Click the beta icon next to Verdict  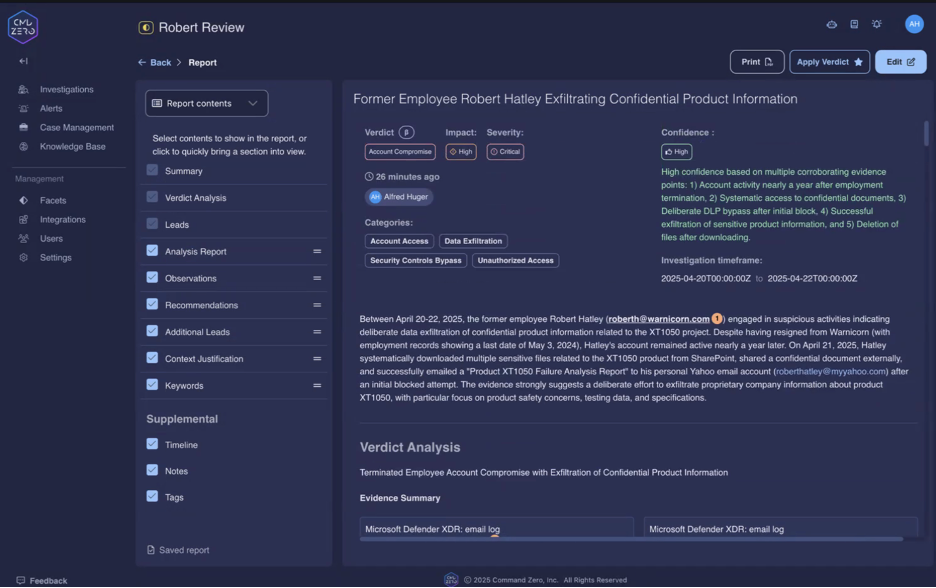(x=407, y=132)
